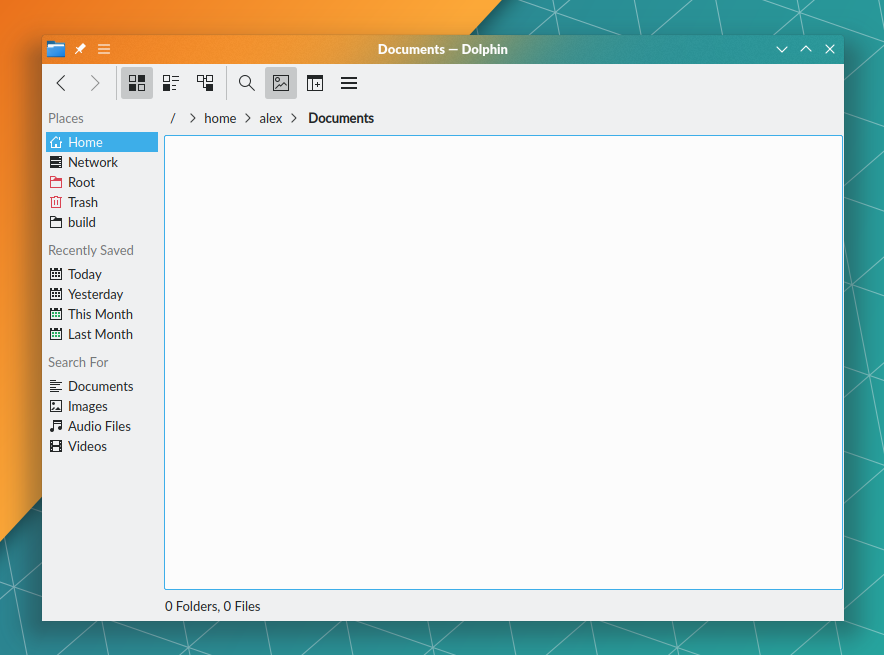The height and width of the screenshot is (655, 884).
Task: Click the Documents breadcrumb segment
Action: coord(341,118)
